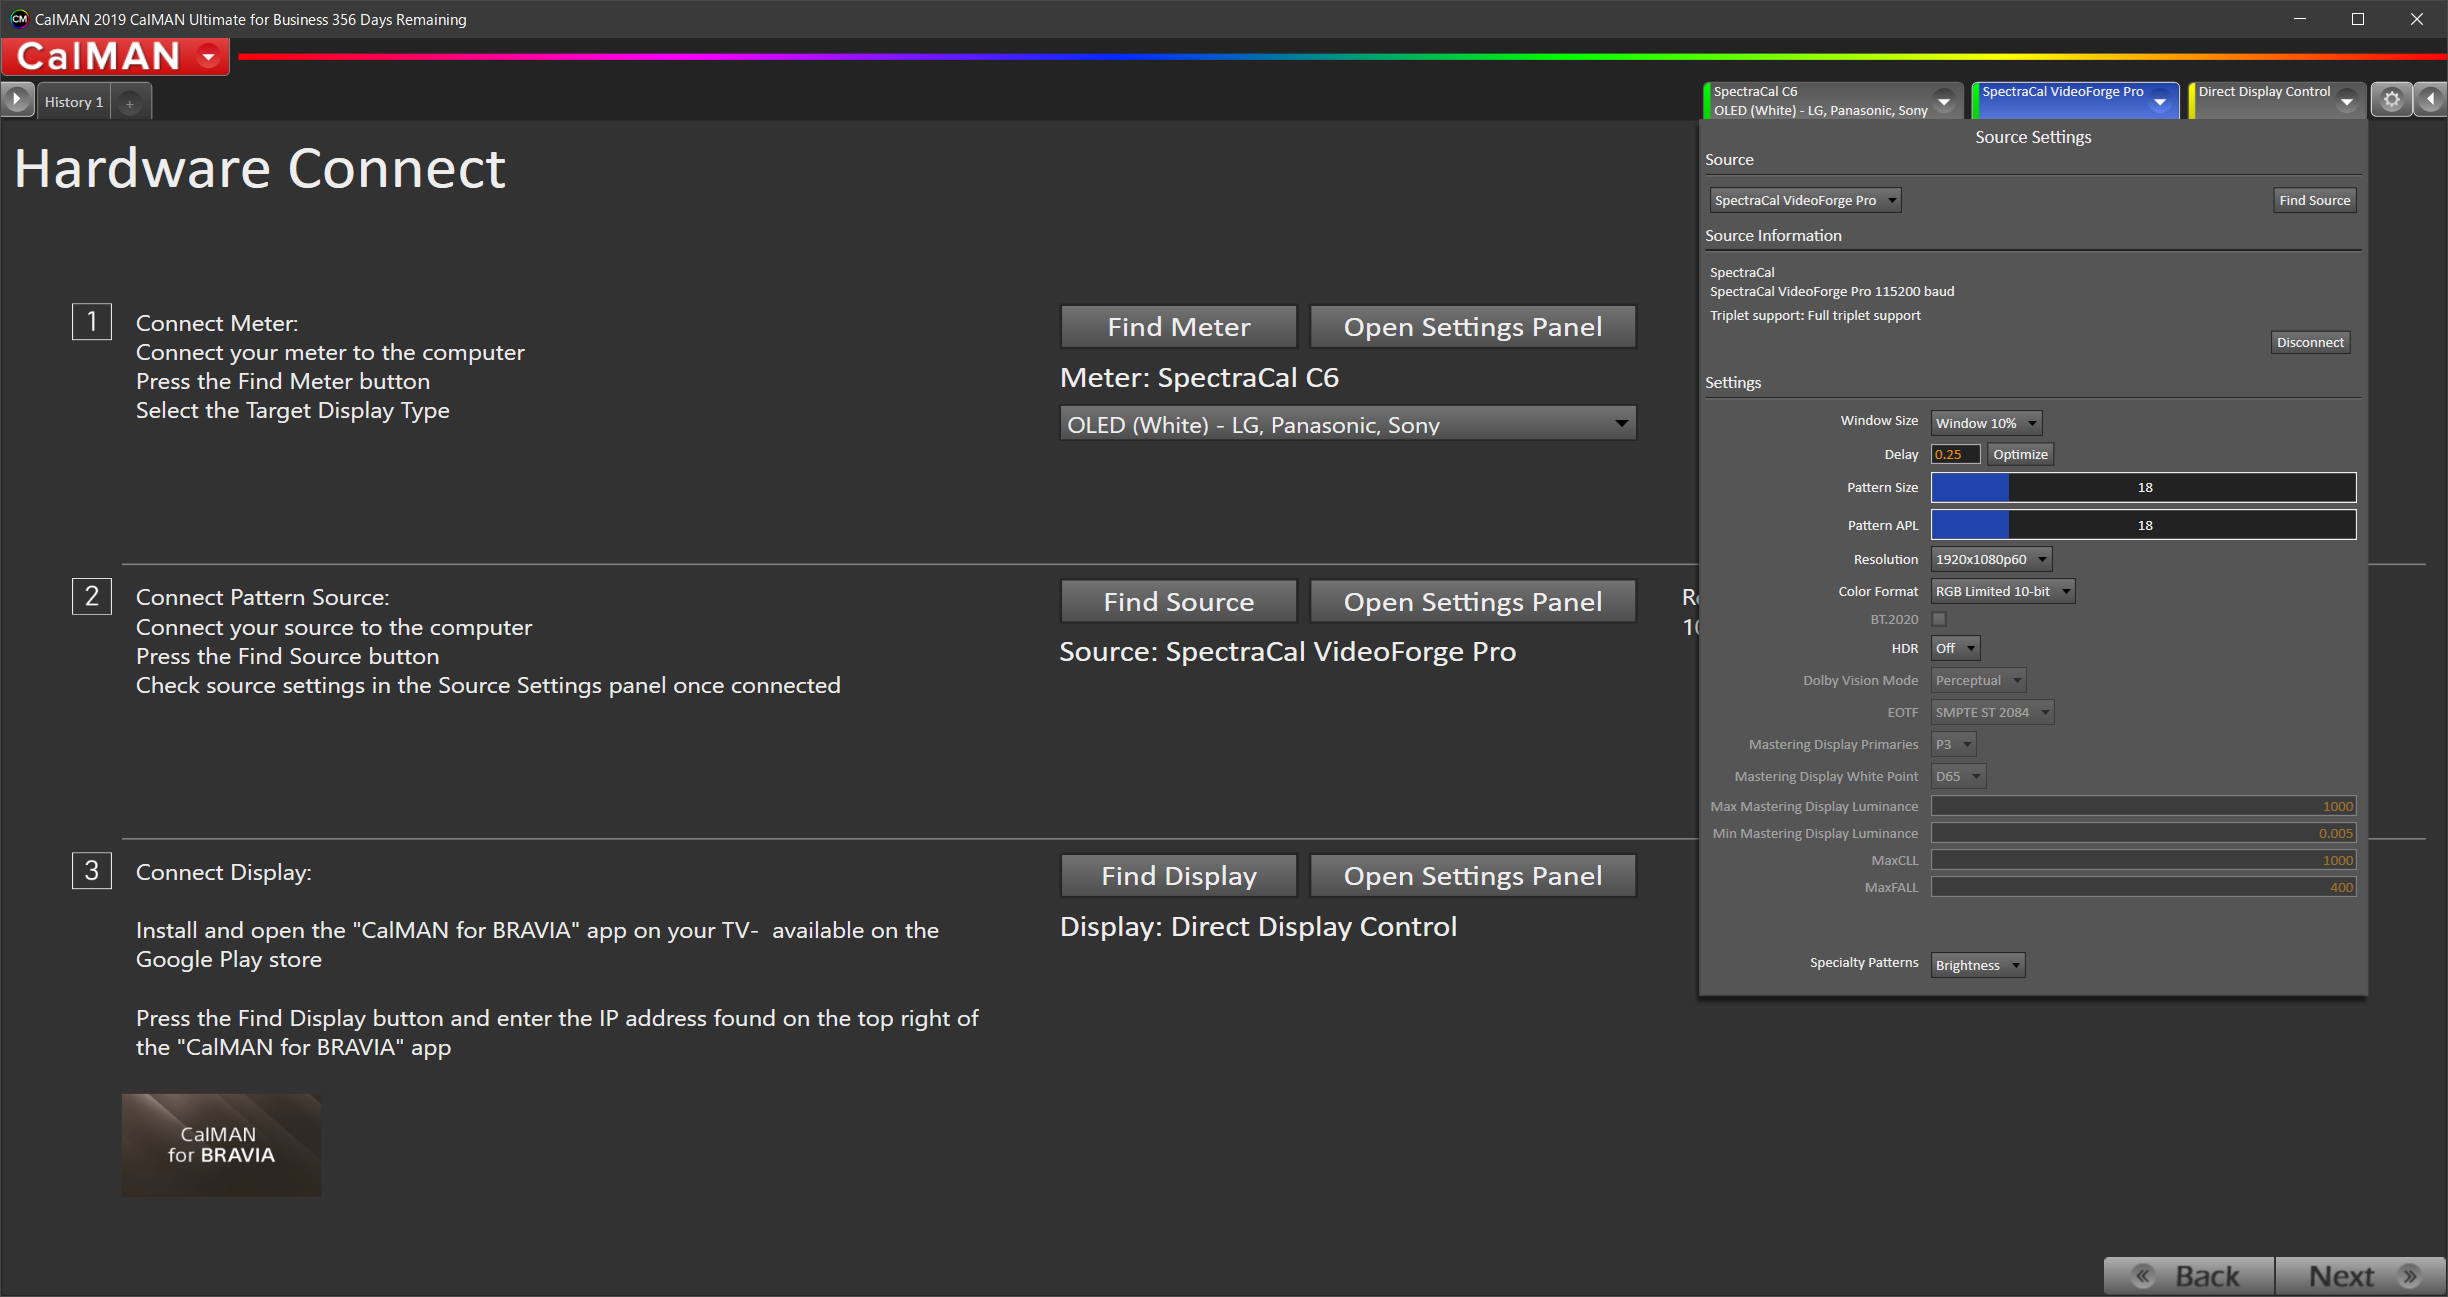2448x1297 pixels.
Task: Open the EOTF SMPTE ST 2084 dropdown
Action: 1992,712
